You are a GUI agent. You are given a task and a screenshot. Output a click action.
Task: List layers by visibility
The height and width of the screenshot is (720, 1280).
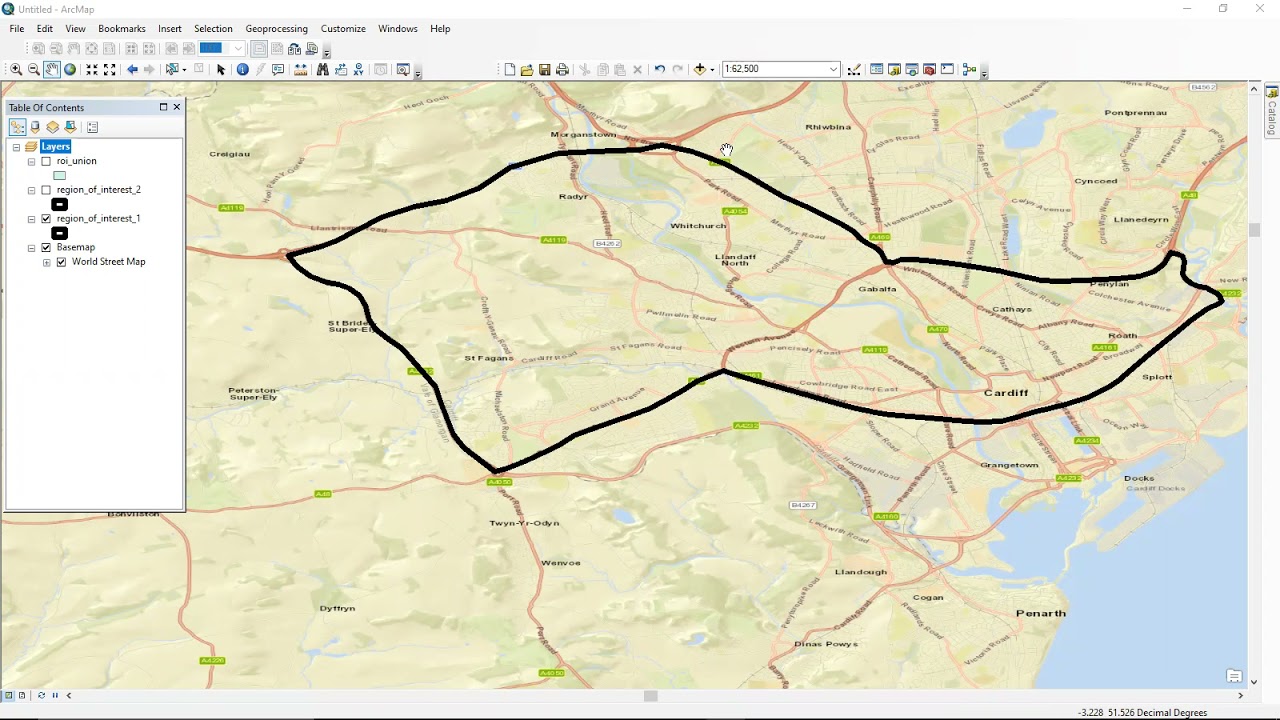pyautogui.click(x=53, y=127)
